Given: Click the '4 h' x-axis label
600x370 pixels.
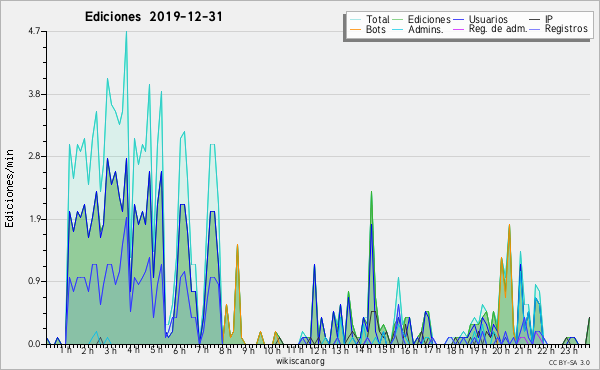Looking at the screenshot, I should tap(133, 350).
